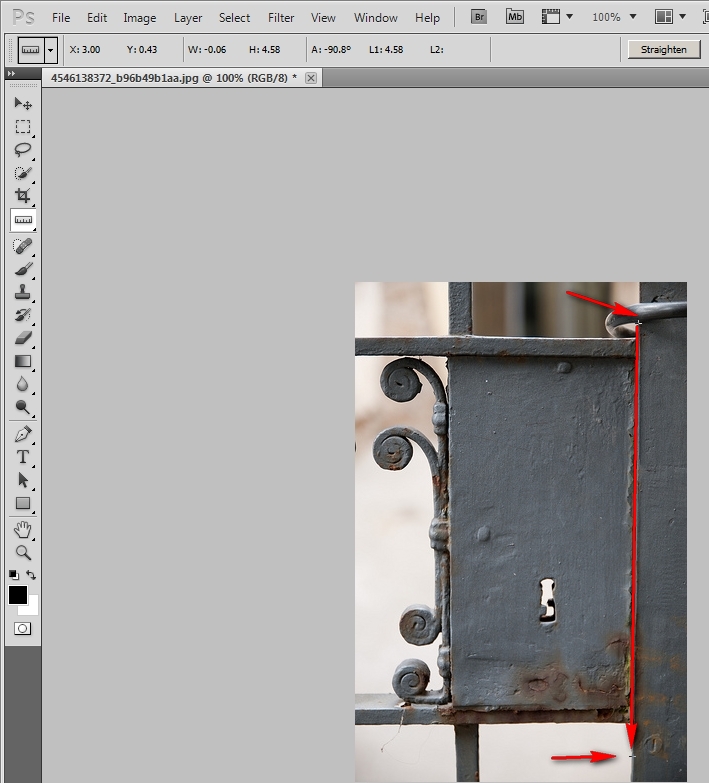Click the black foreground color swatch
Screen dimensions: 709x783
click(17, 595)
